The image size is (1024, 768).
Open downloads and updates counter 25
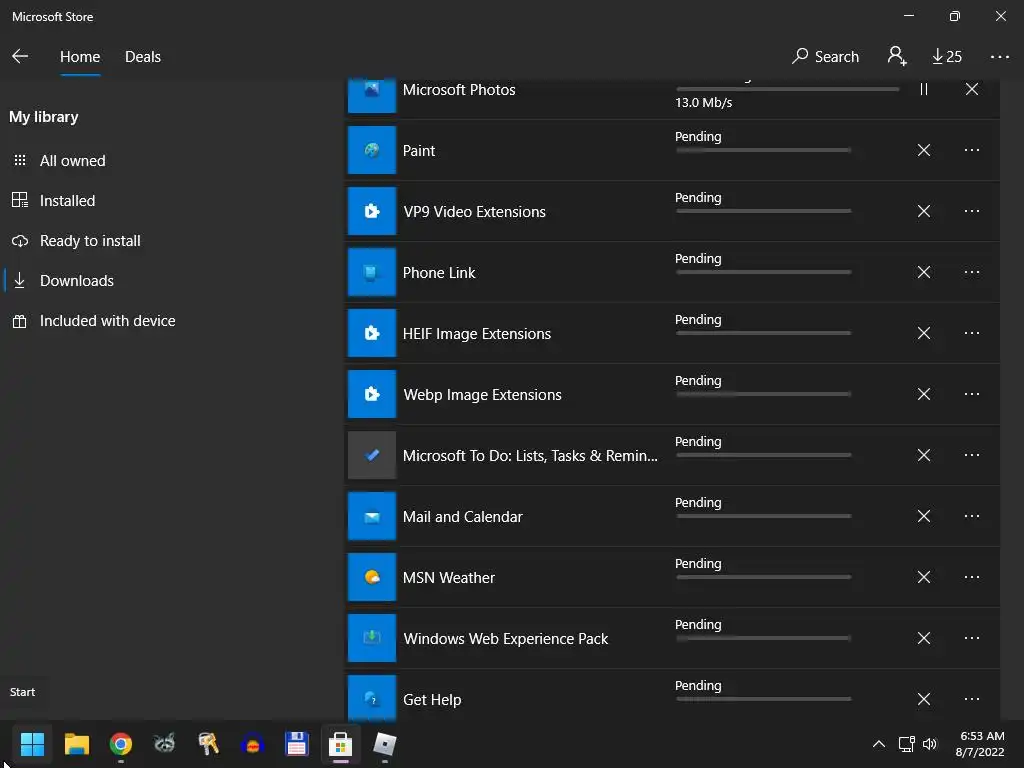click(946, 57)
